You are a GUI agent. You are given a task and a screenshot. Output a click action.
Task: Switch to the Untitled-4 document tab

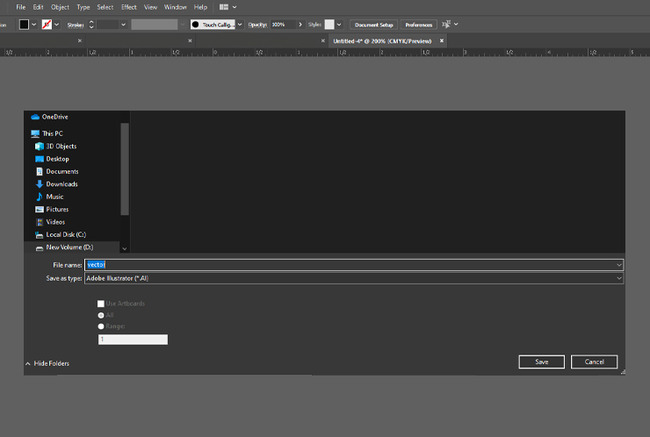(x=382, y=41)
